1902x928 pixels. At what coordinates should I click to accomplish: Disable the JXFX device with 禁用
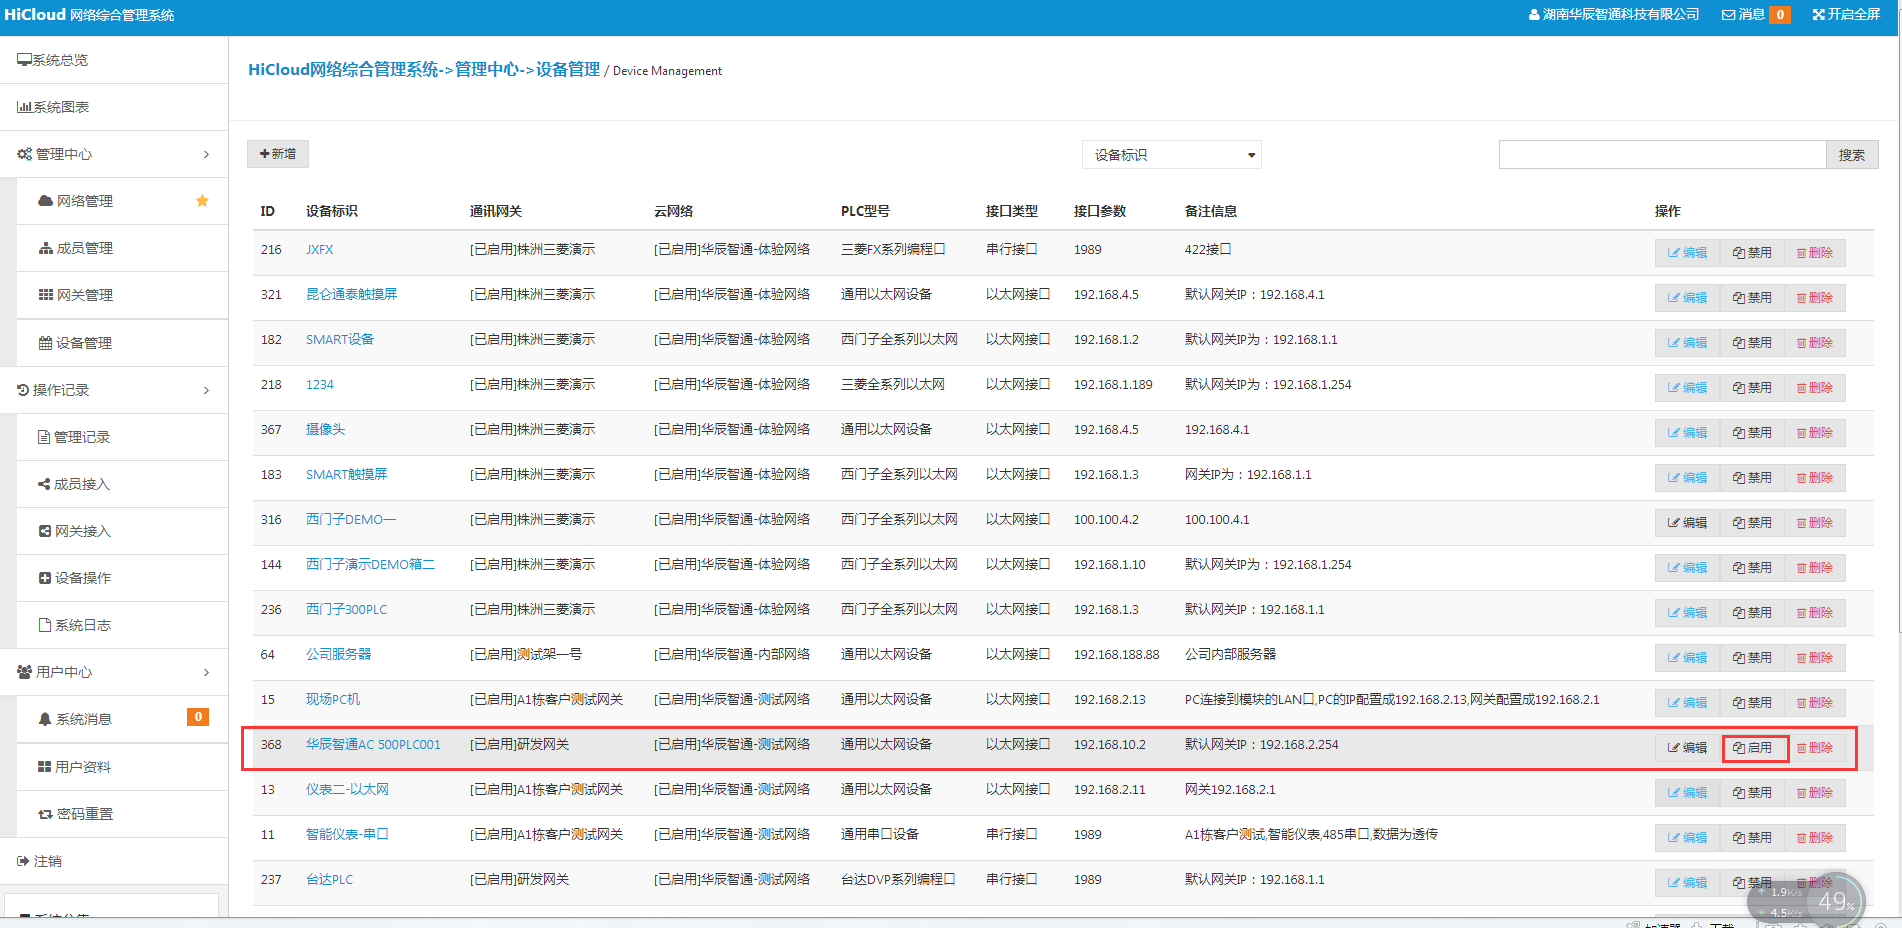point(1753,253)
